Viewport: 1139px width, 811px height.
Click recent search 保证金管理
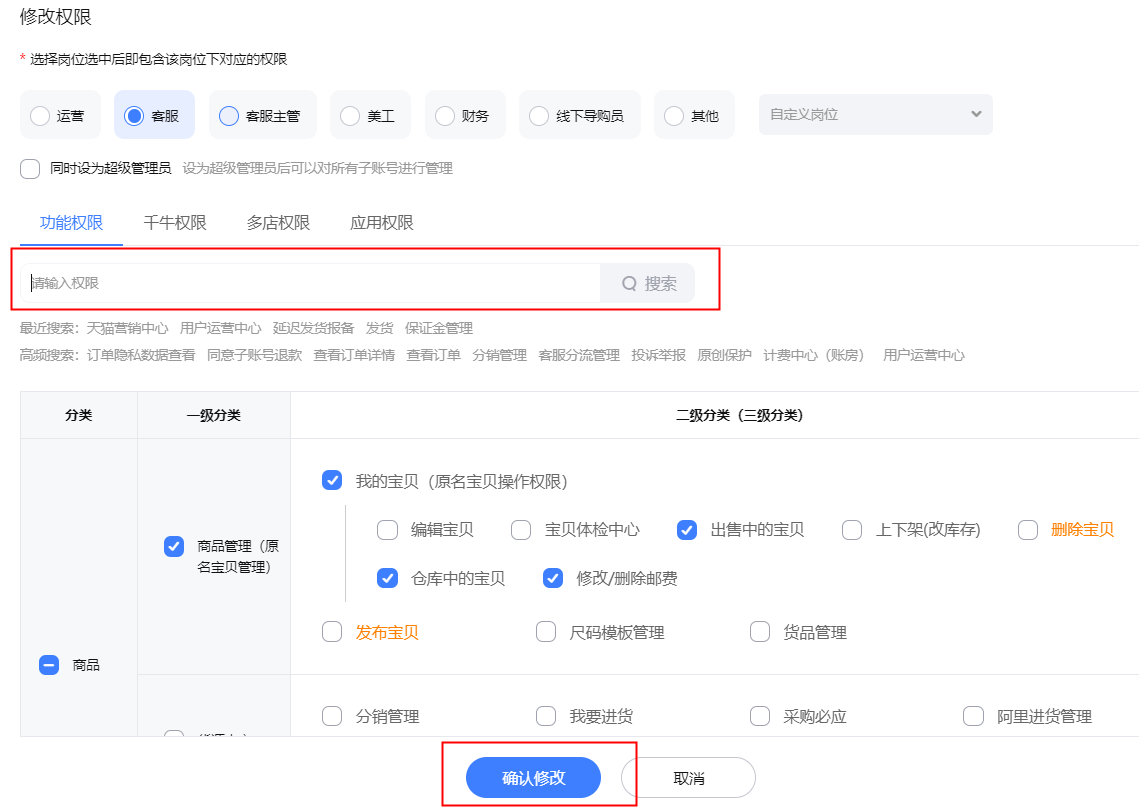coord(439,328)
